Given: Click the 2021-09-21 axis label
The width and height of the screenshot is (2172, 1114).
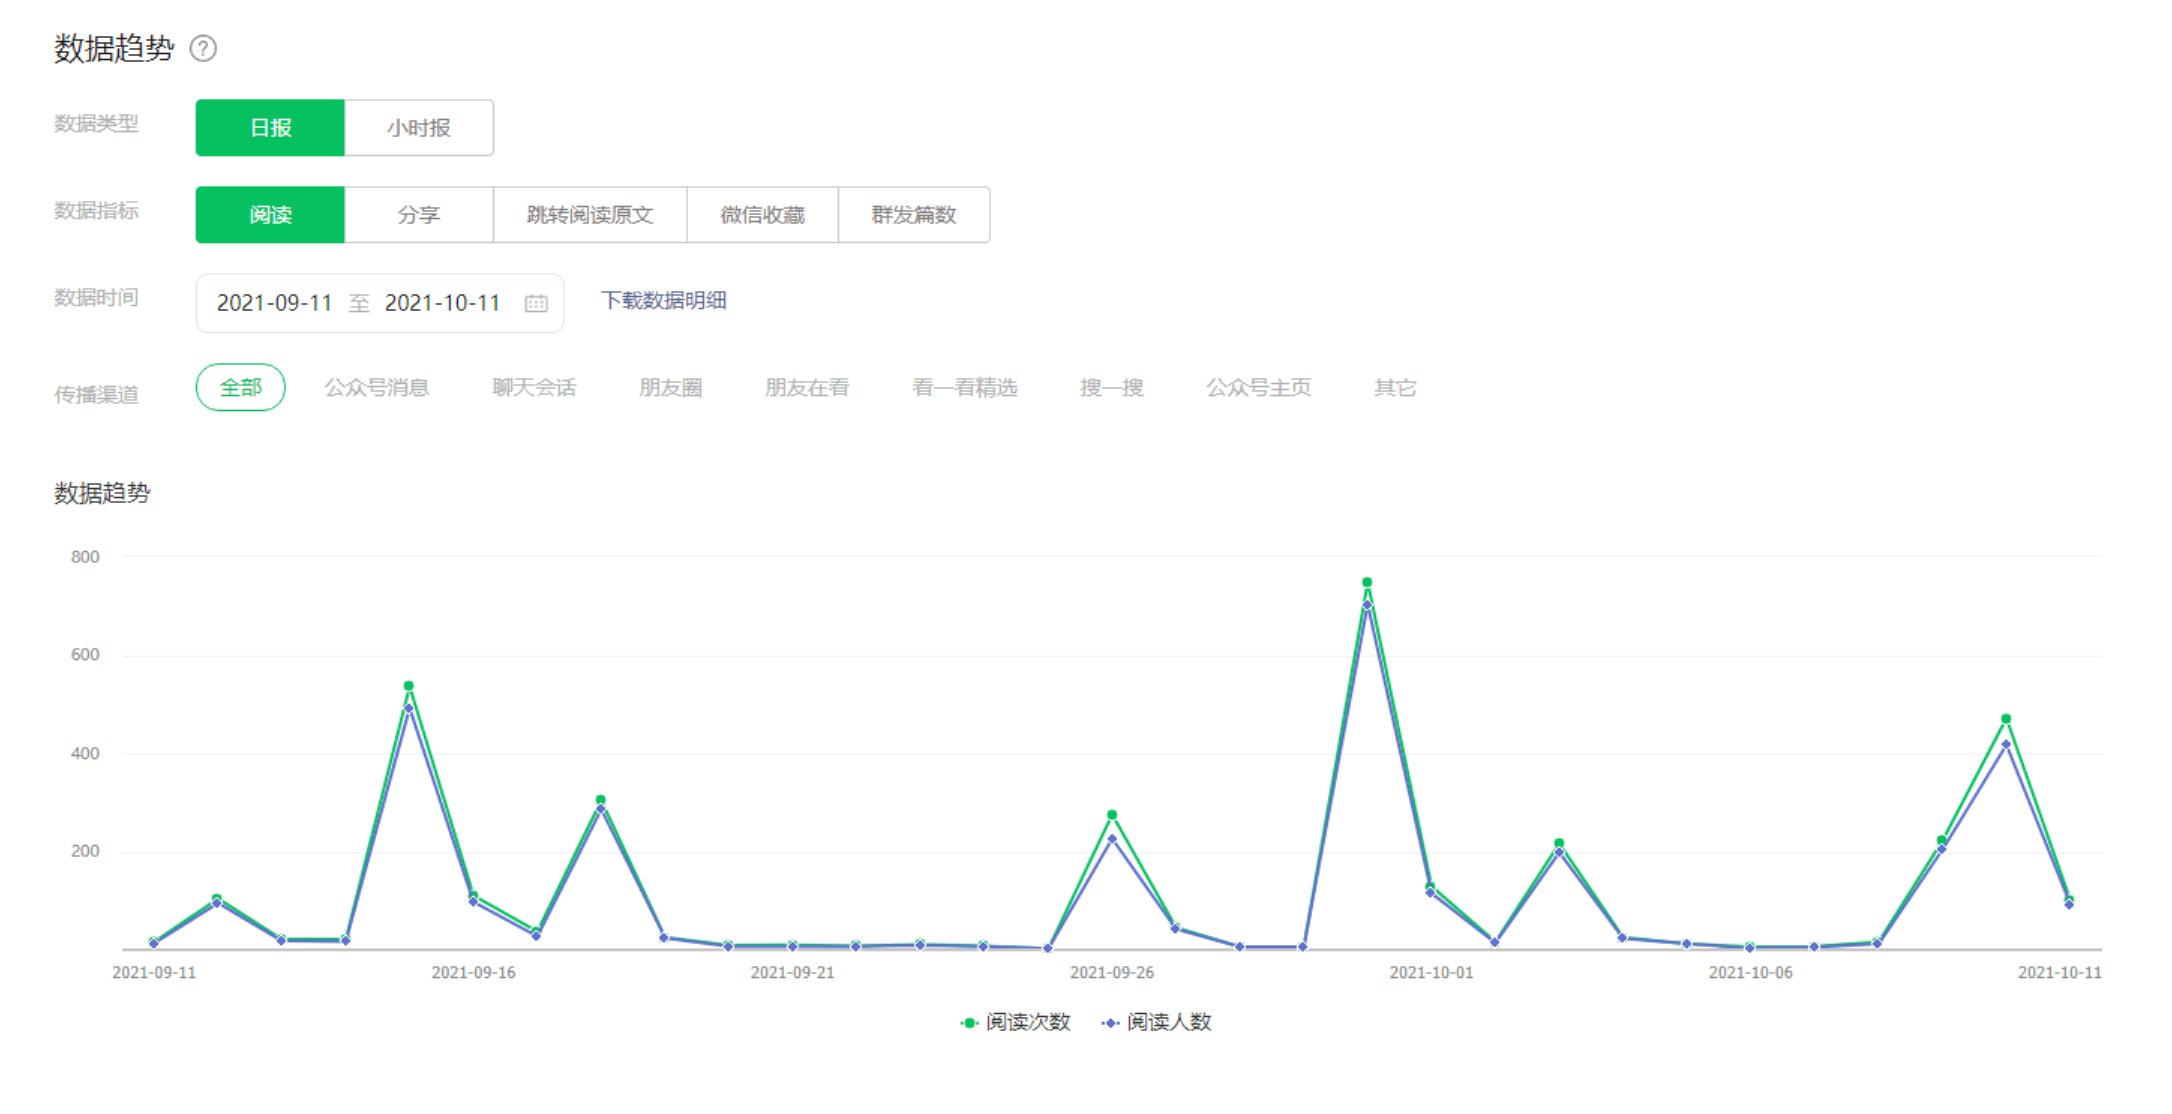Looking at the screenshot, I should (793, 973).
